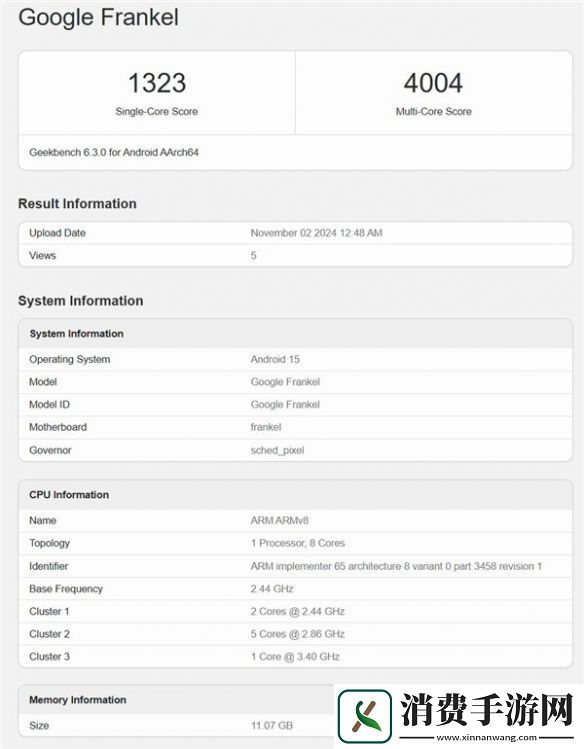Click the Geekbench 6.3.0 for Android text
This screenshot has width=584, height=749.
(x=114, y=152)
